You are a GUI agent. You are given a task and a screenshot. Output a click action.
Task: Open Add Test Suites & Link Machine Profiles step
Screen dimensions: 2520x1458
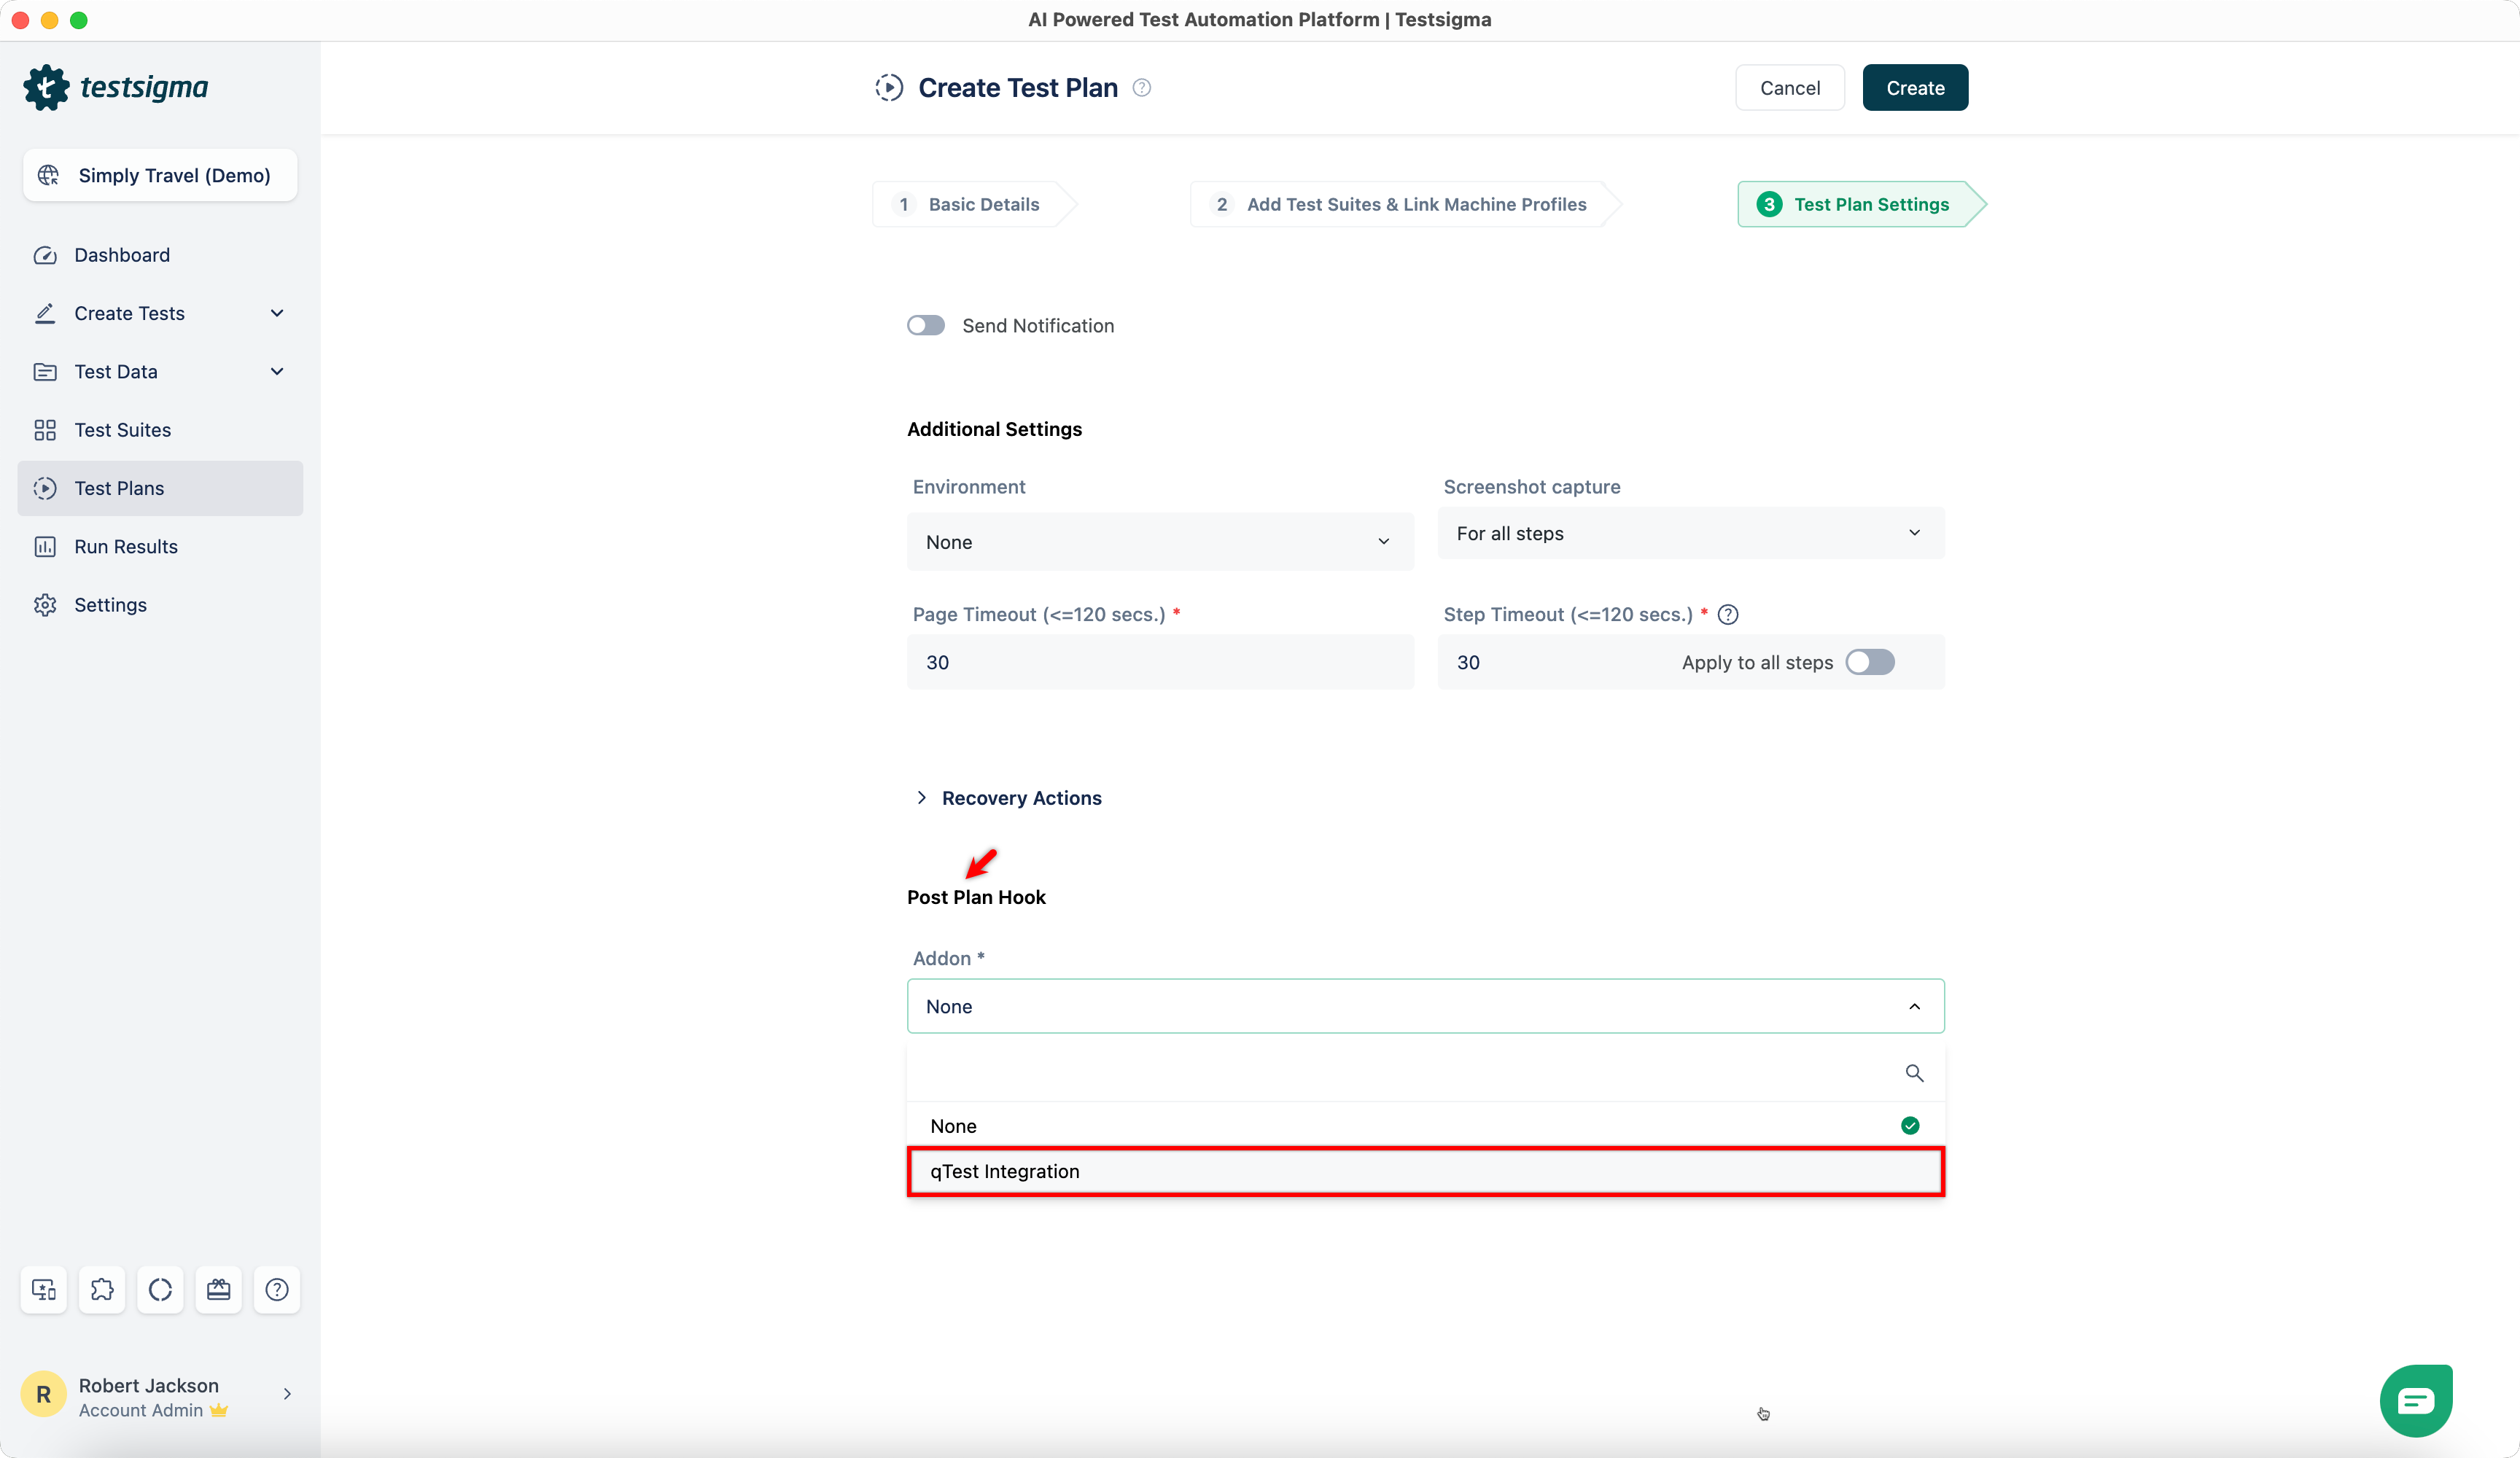tap(1400, 204)
